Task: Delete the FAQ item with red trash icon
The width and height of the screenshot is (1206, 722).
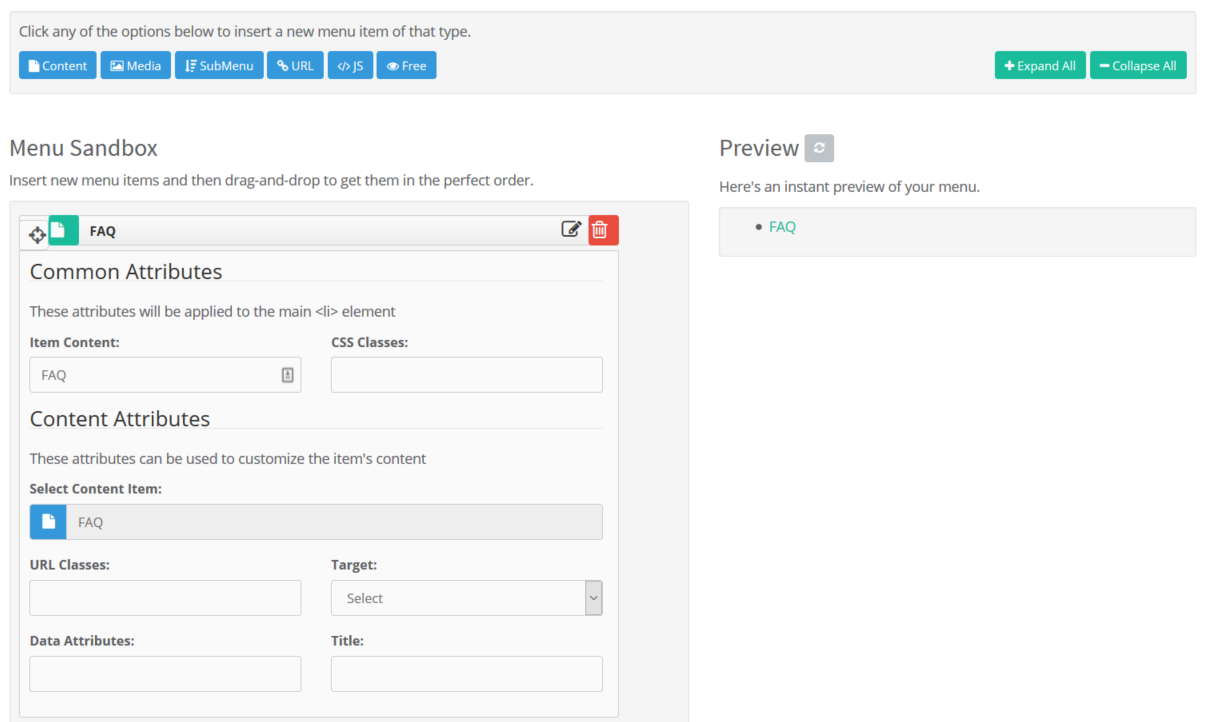Action: [x=603, y=230]
